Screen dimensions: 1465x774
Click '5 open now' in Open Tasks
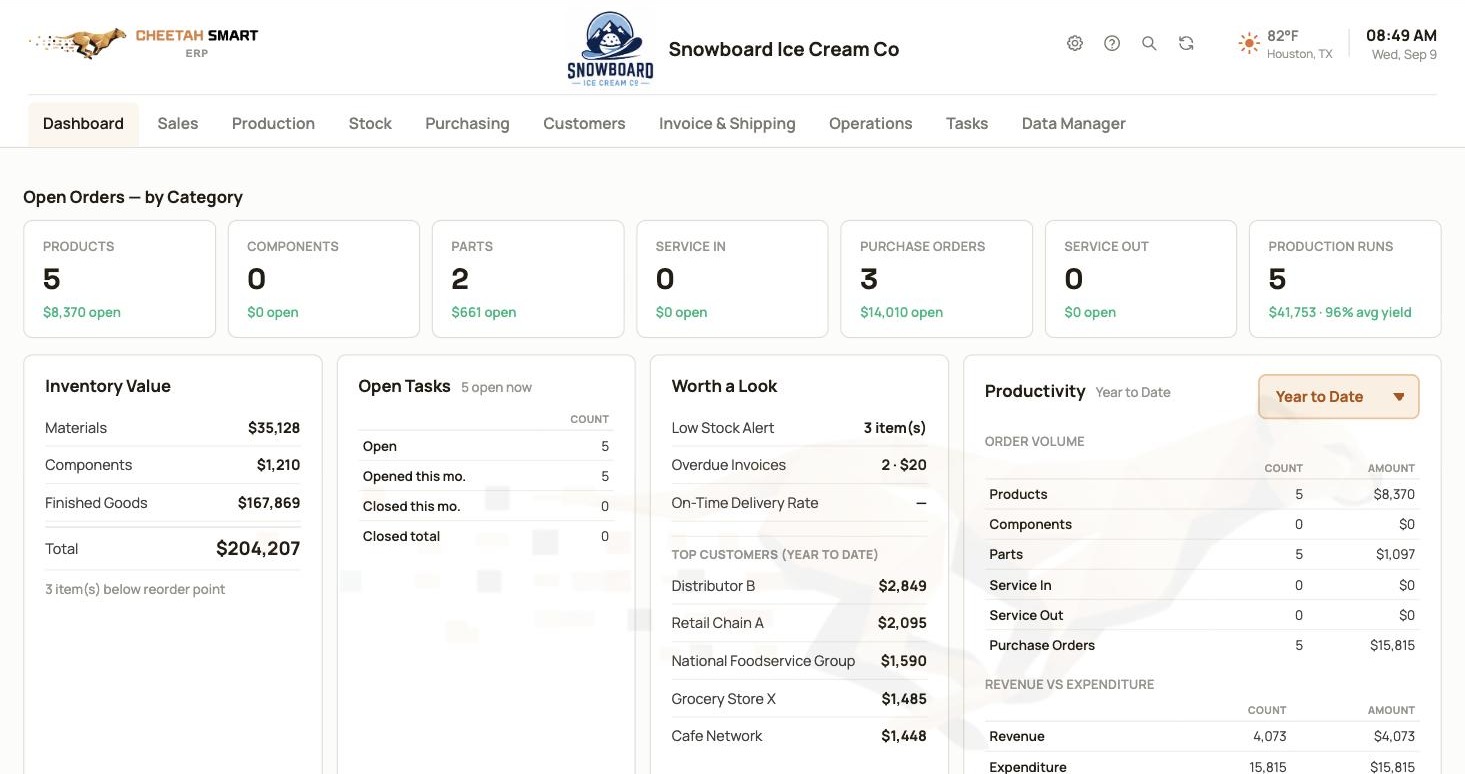(496, 387)
